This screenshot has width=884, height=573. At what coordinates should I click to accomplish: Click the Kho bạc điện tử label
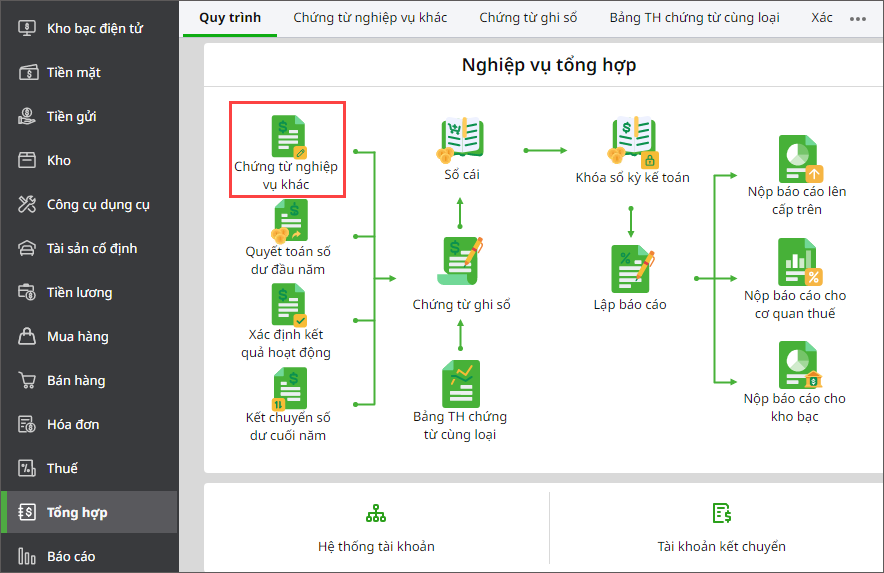tap(95, 29)
